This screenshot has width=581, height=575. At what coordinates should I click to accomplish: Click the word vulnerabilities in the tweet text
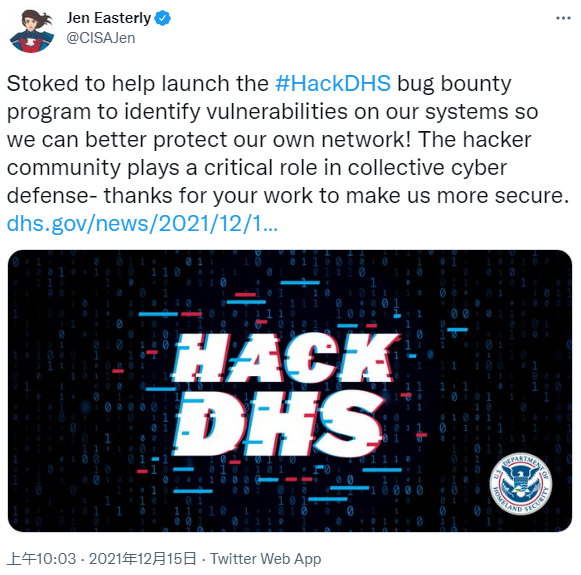(277, 112)
